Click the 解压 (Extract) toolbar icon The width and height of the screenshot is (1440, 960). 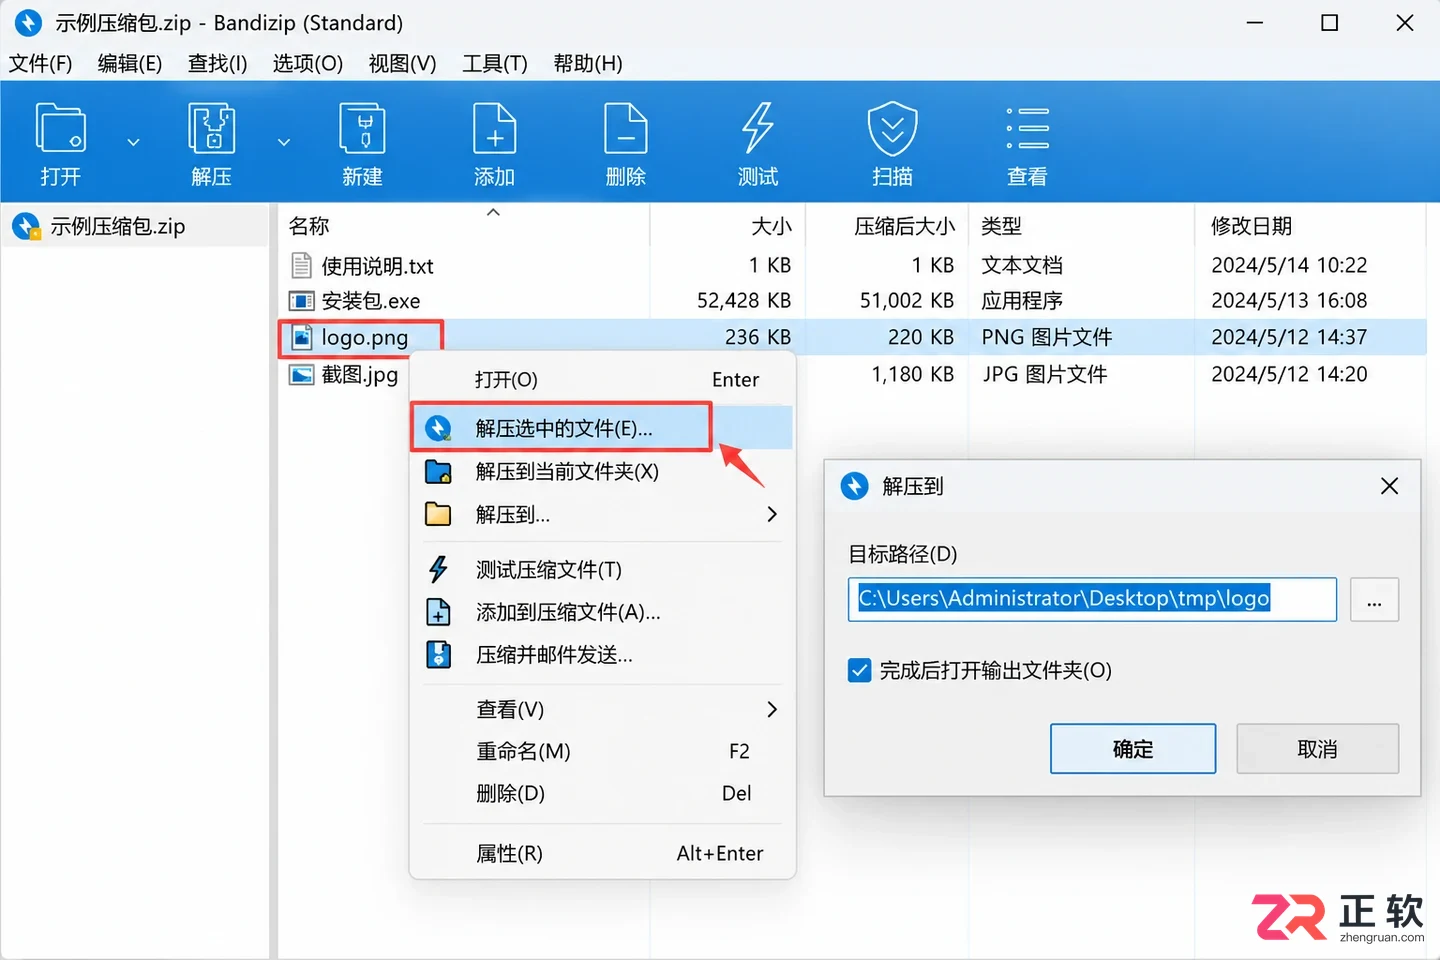pos(211,129)
